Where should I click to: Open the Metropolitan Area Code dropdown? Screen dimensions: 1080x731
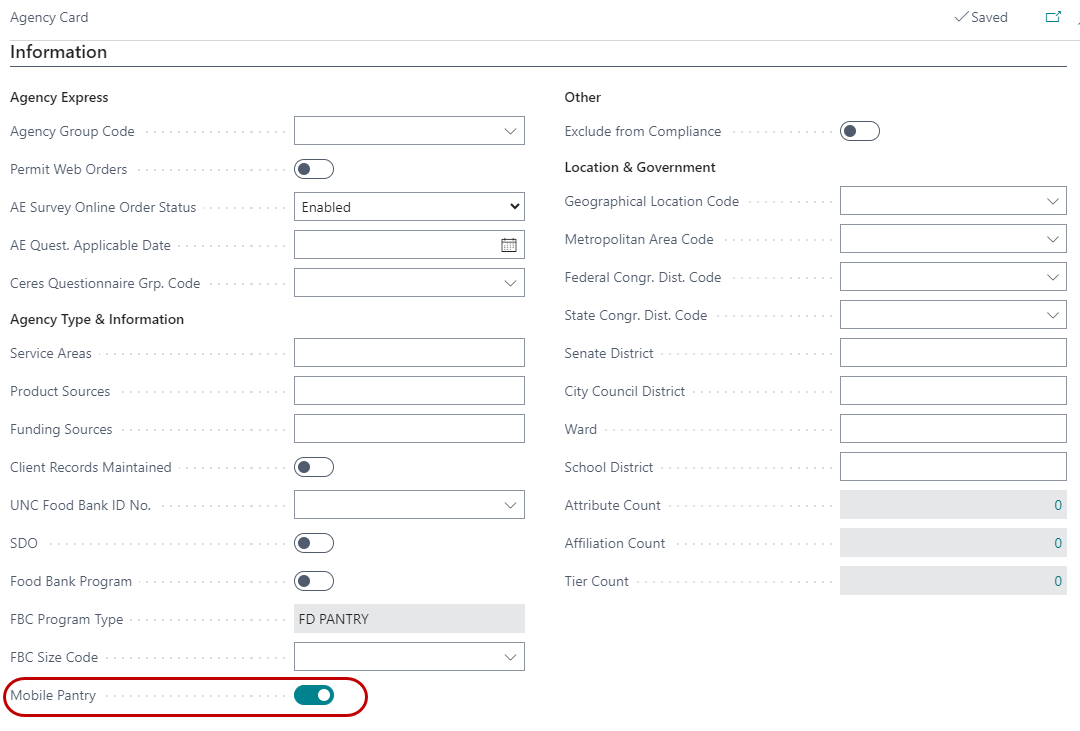[1053, 239]
